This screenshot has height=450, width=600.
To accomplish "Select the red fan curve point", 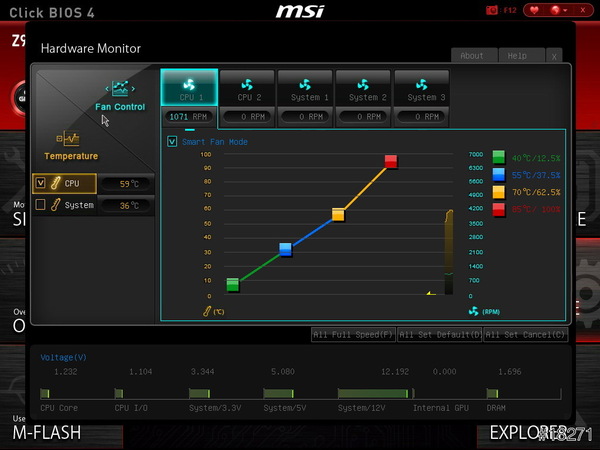I will point(391,161).
